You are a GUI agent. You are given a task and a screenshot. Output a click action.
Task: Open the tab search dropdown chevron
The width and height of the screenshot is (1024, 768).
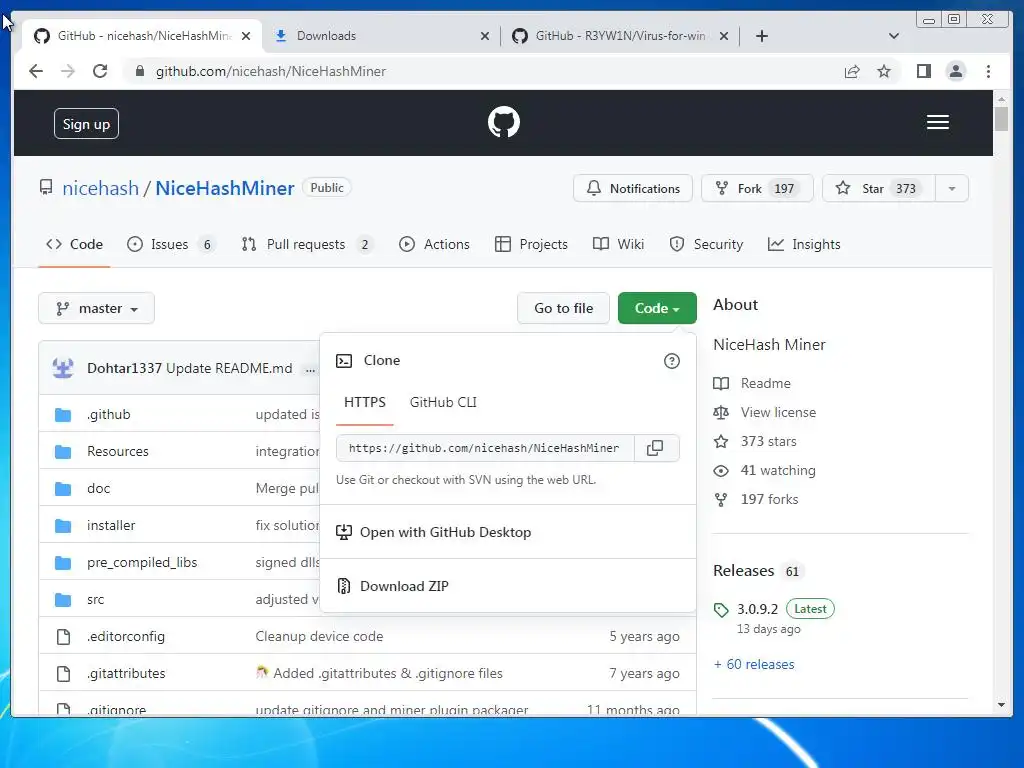894,36
